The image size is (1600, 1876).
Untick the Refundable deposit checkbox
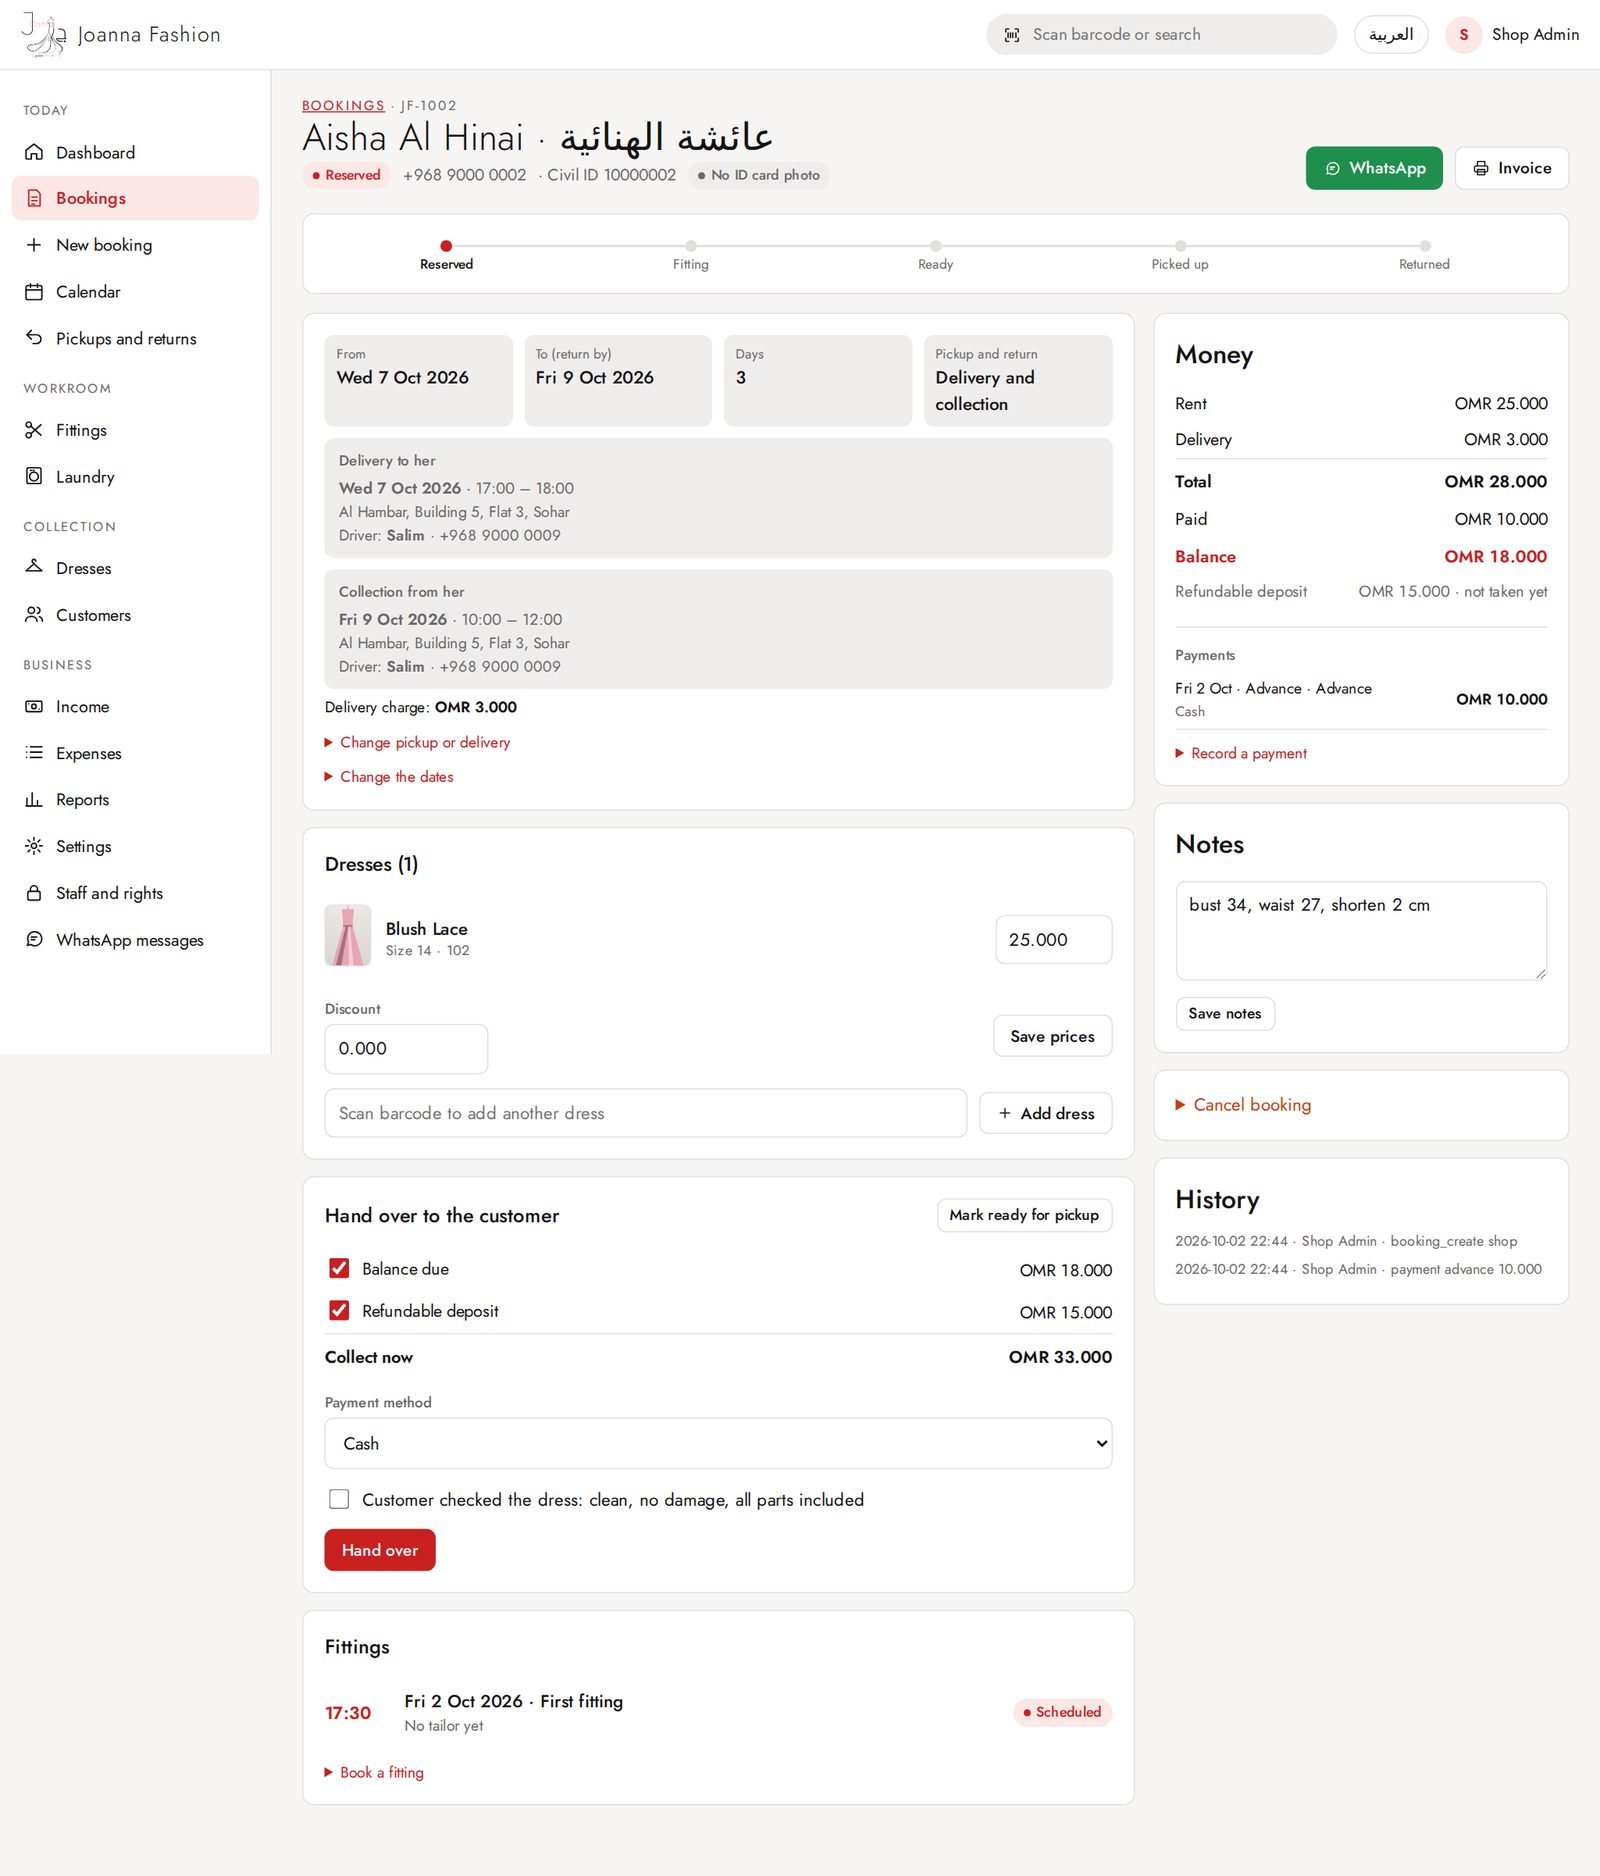[339, 1310]
